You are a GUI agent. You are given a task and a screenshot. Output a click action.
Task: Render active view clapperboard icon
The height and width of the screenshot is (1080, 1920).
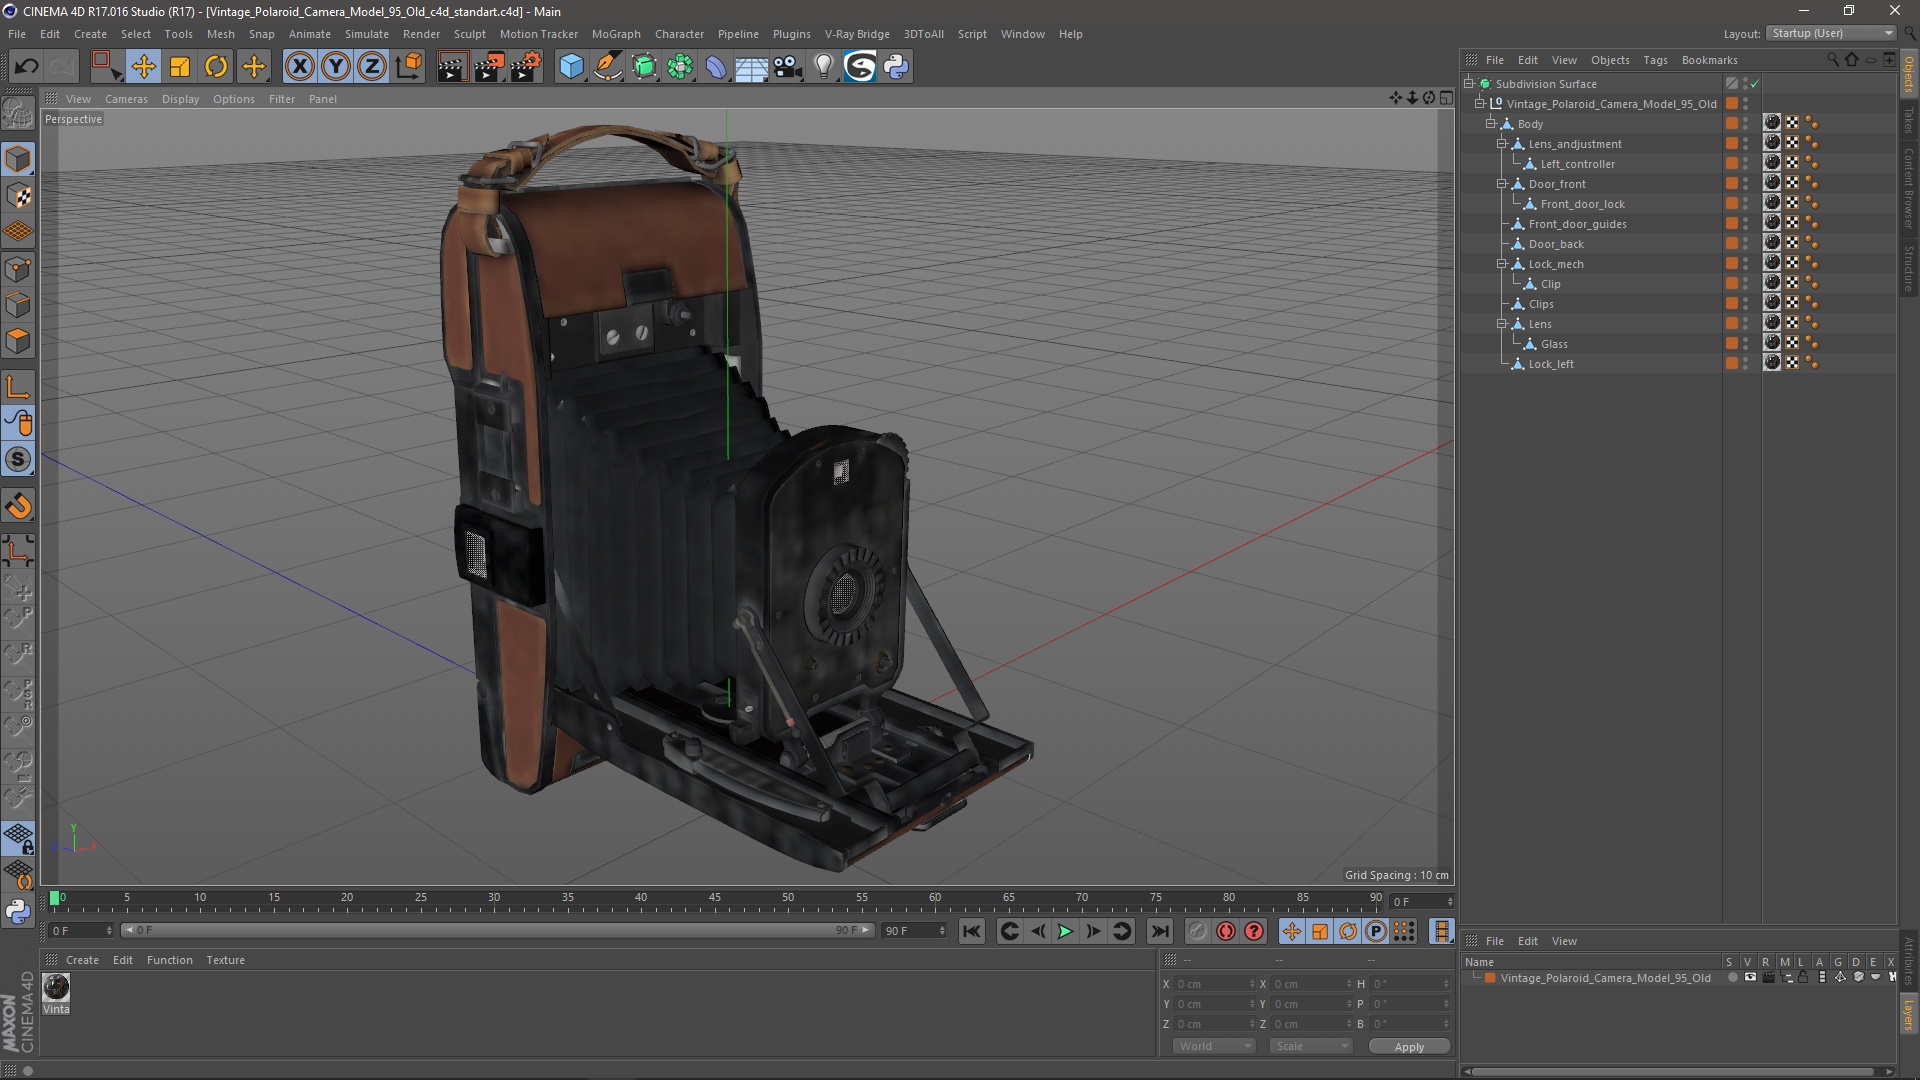(452, 67)
